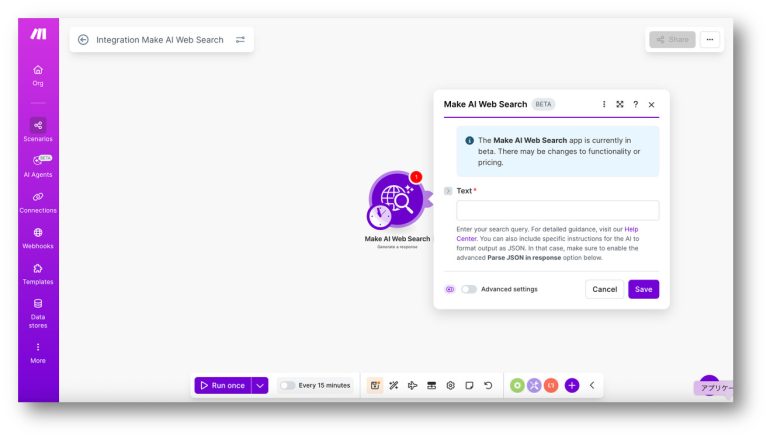
Task: Collapse the toolbar with the left chevron
Action: pos(591,385)
